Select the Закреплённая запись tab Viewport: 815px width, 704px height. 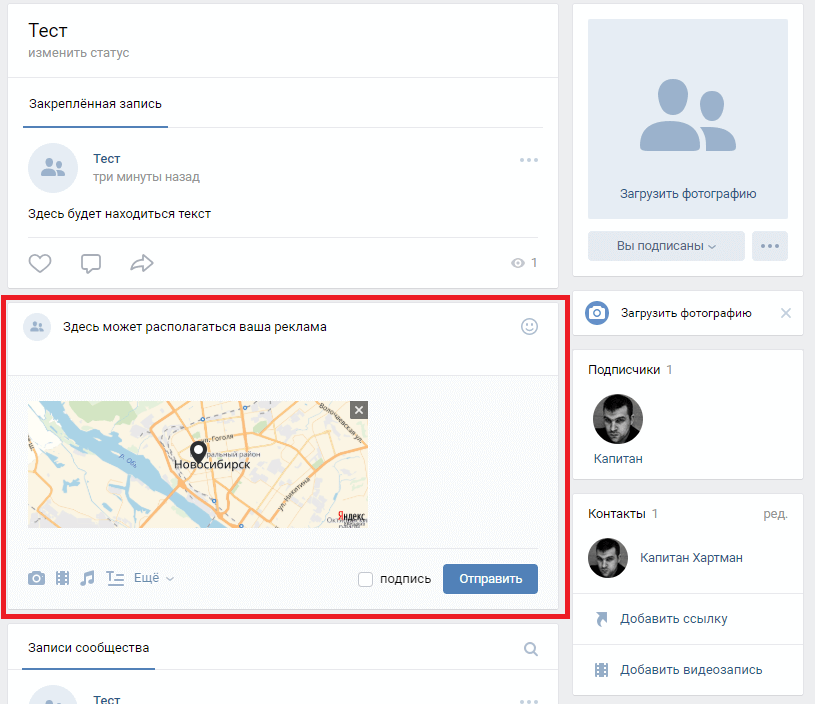[x=95, y=104]
